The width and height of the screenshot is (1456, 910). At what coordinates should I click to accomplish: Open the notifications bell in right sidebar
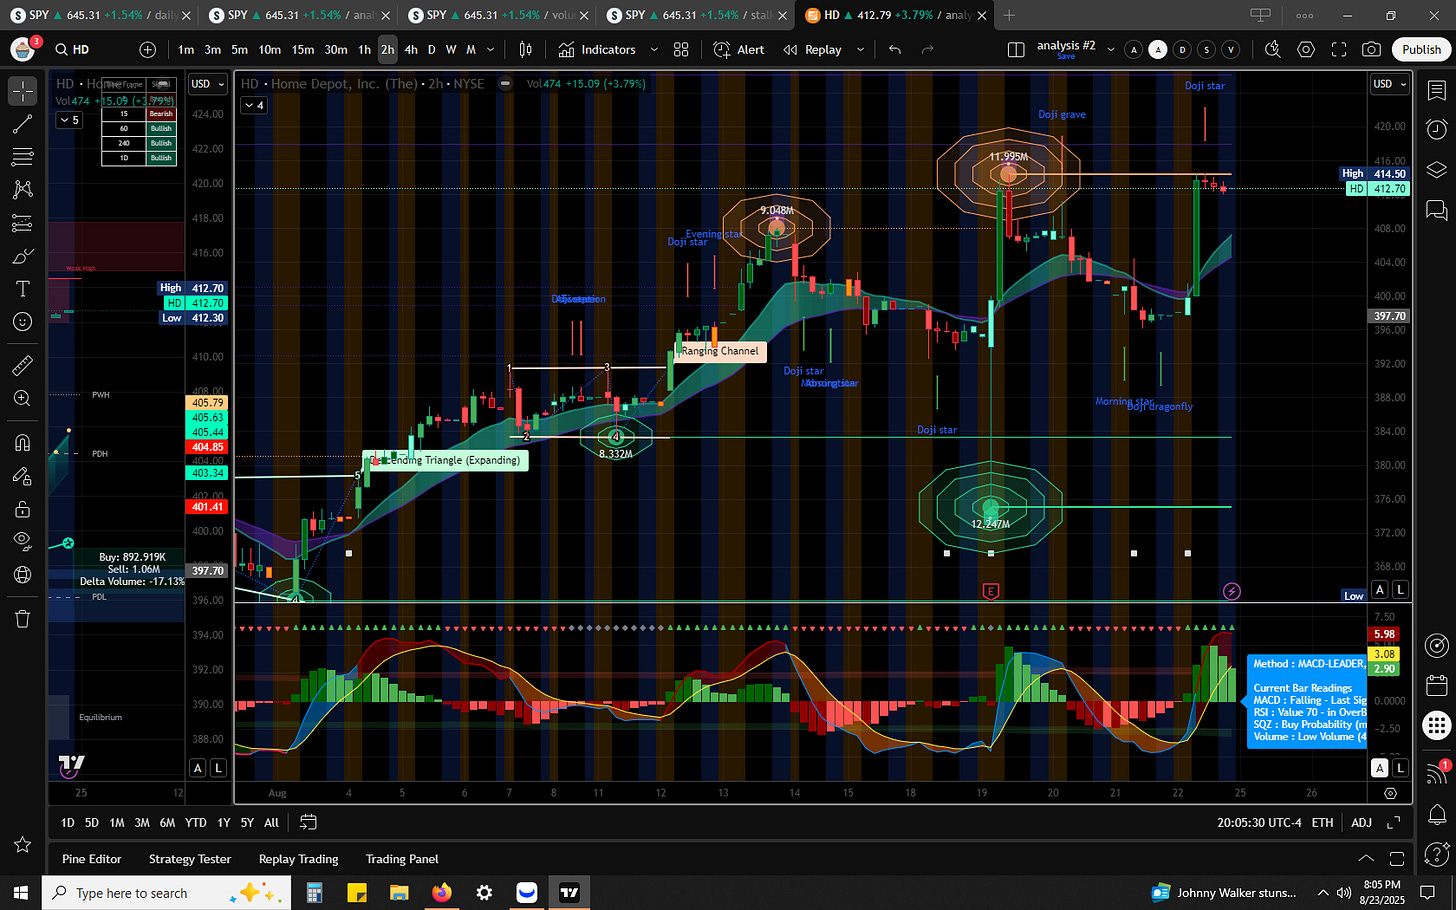1437,813
